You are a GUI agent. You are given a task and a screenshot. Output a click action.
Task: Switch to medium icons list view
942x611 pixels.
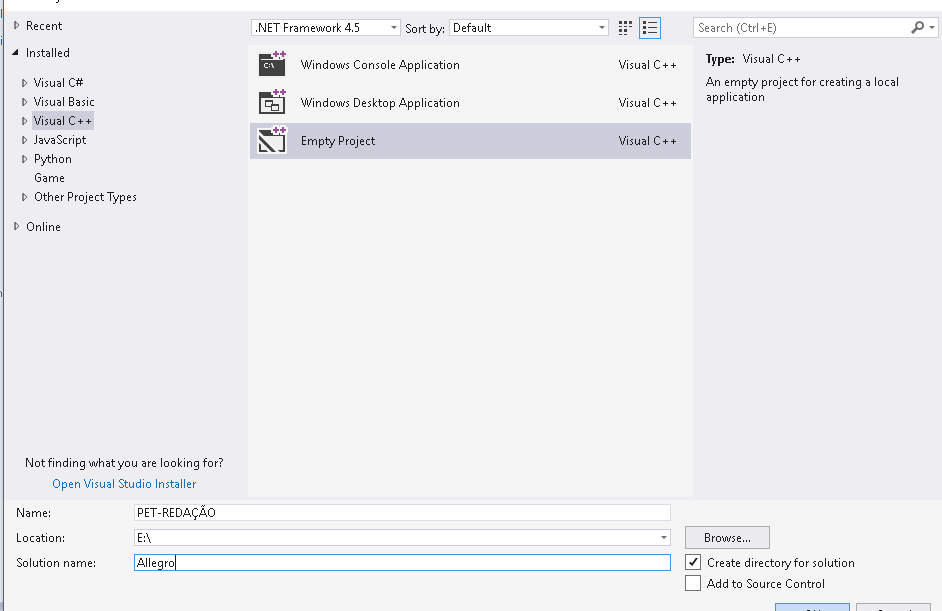point(650,28)
